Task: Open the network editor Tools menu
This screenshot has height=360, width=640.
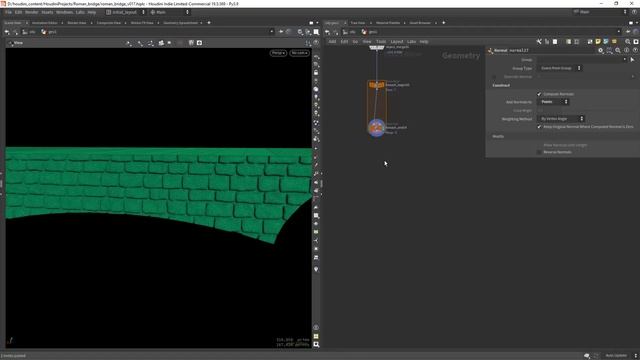Action: [x=381, y=42]
